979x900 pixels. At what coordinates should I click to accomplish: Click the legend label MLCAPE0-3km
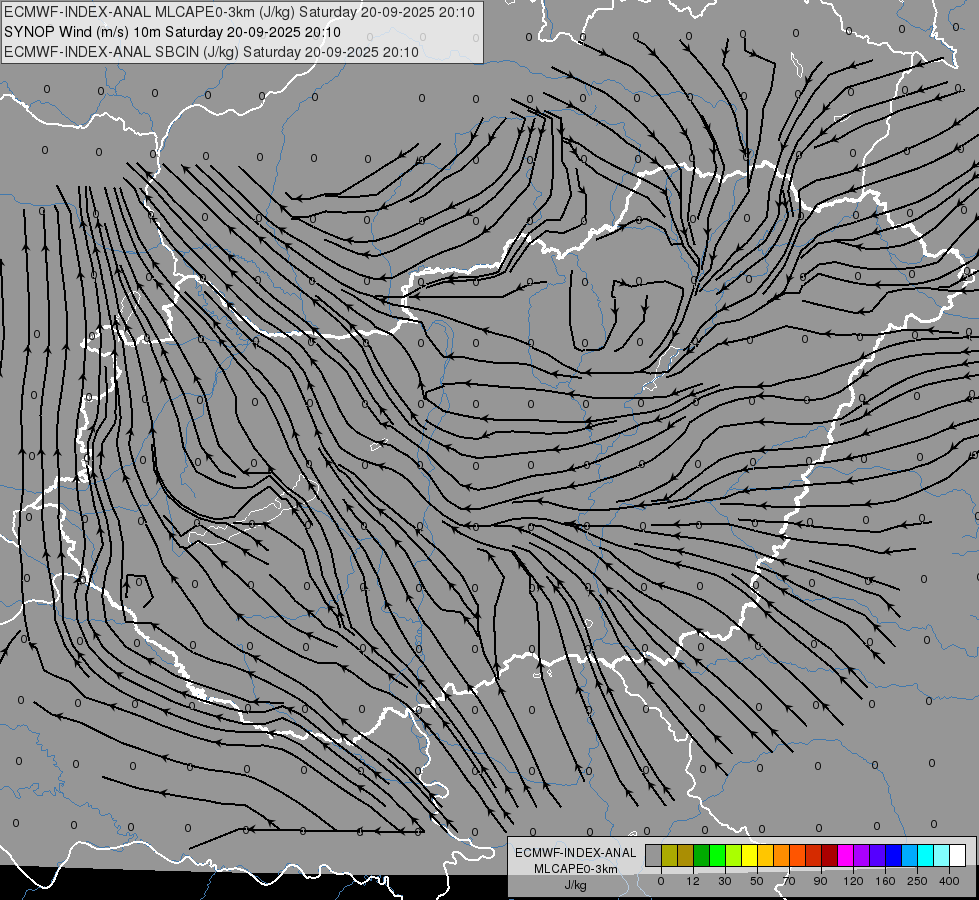pos(576,869)
